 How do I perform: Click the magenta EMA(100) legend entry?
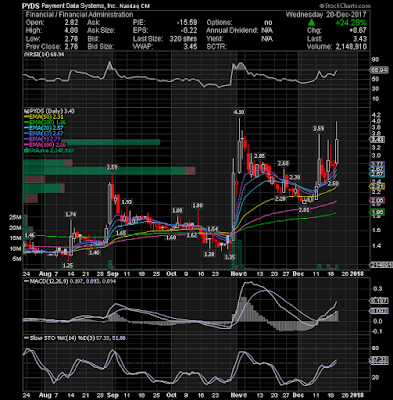tap(46, 145)
